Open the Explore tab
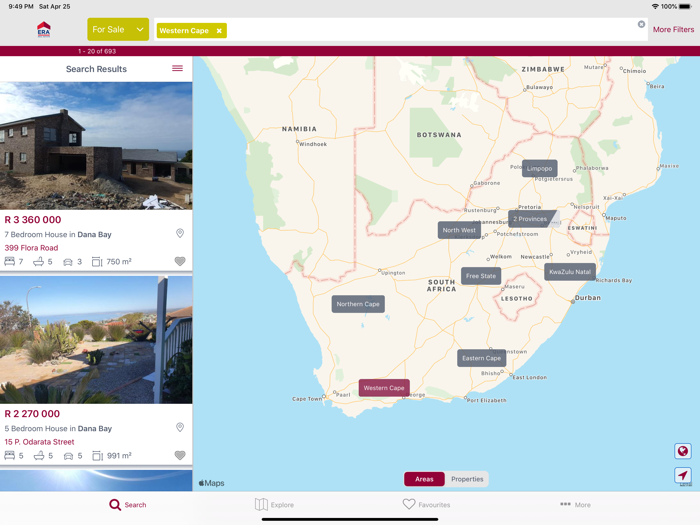This screenshot has width=700, height=525. [274, 504]
